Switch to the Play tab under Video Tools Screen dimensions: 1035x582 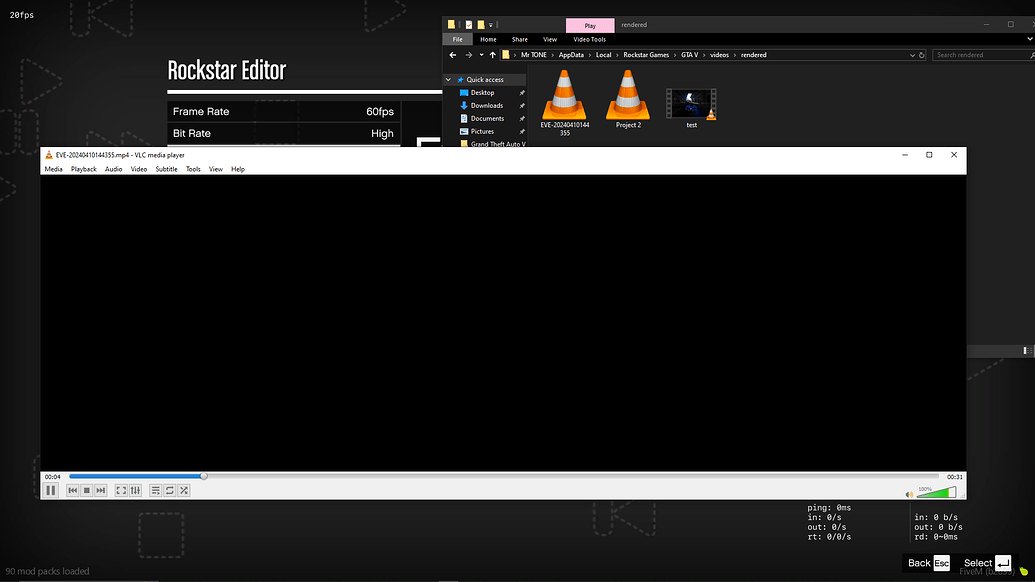pyautogui.click(x=589, y=24)
